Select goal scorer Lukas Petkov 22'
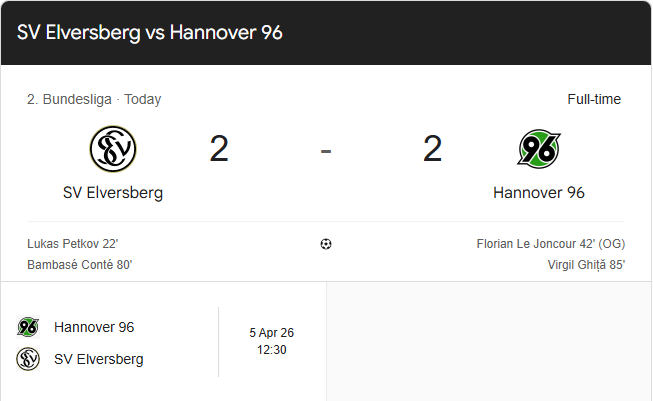 [73, 243]
